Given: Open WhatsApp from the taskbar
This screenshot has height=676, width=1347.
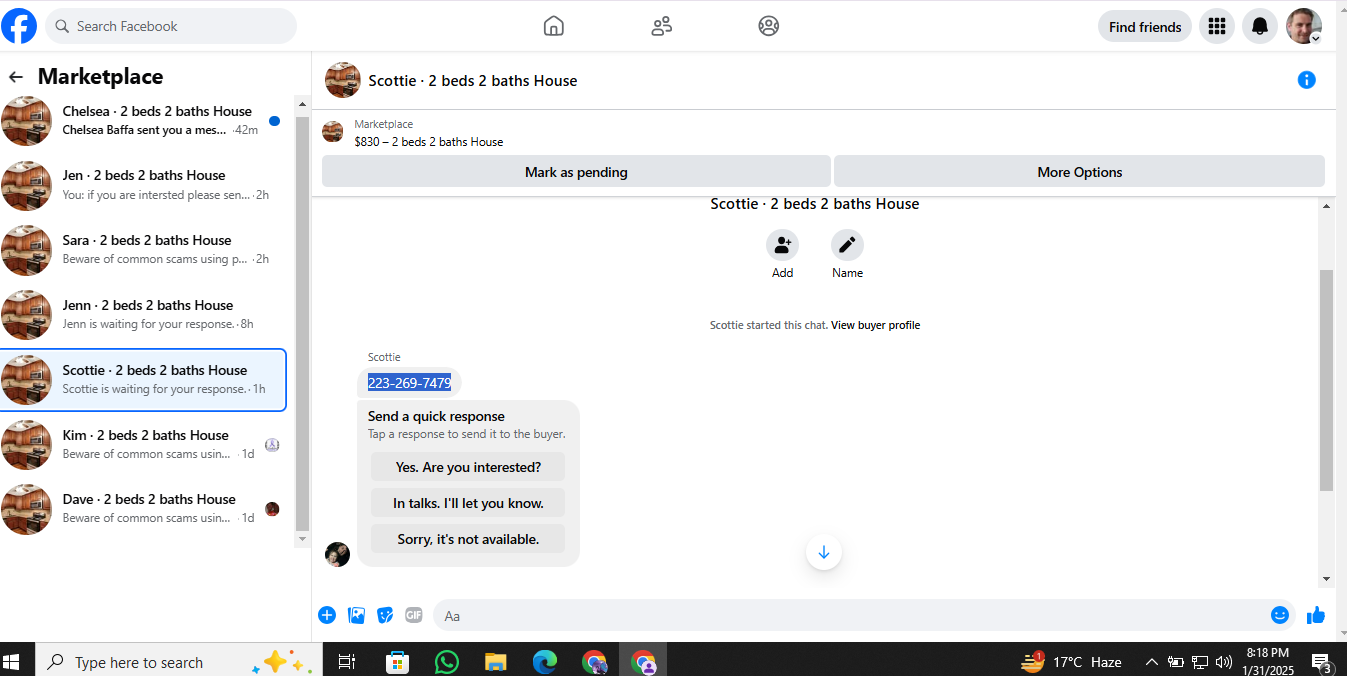Looking at the screenshot, I should [x=446, y=662].
